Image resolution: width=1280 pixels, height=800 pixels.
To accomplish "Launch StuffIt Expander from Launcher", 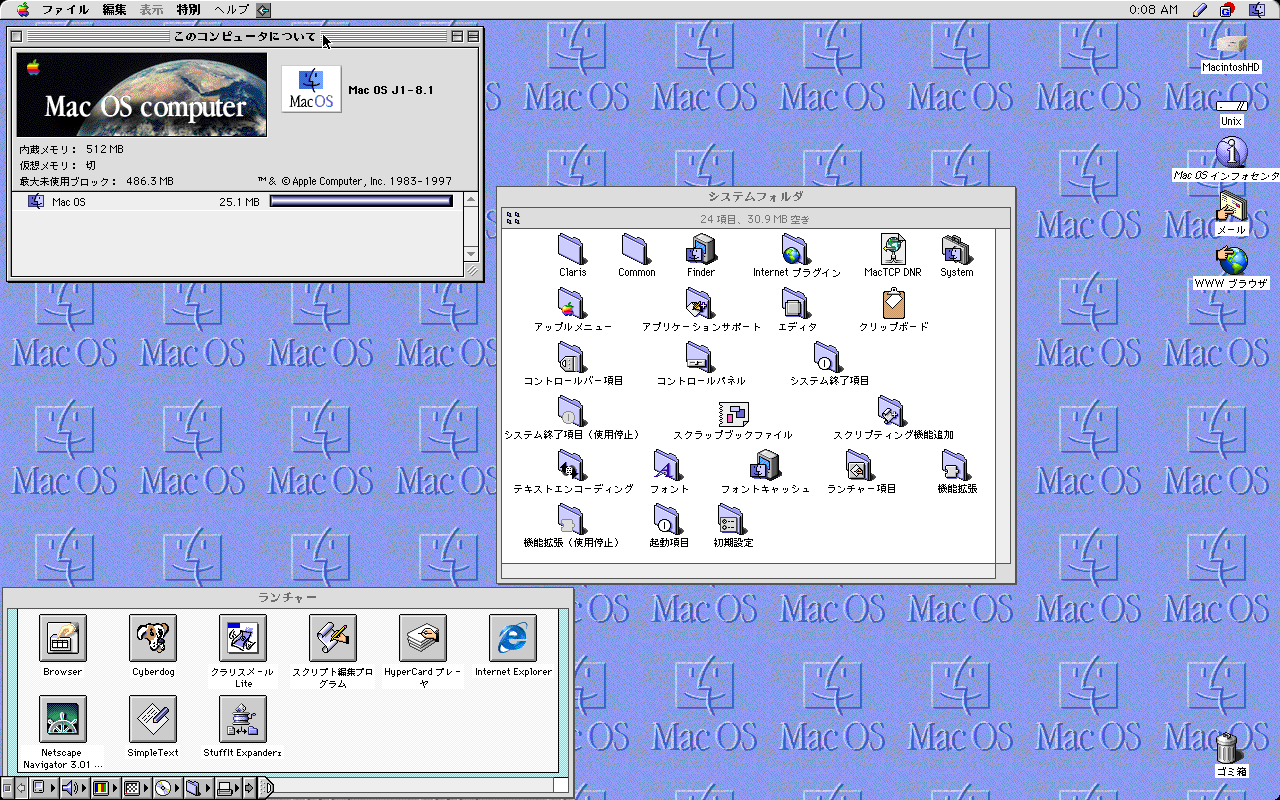I will [x=243, y=720].
